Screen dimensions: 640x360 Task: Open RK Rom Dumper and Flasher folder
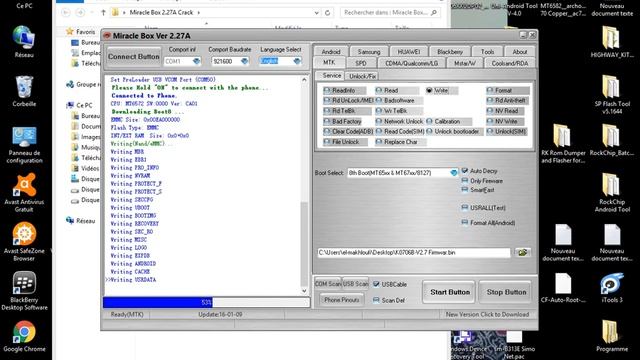pyautogui.click(x=563, y=144)
